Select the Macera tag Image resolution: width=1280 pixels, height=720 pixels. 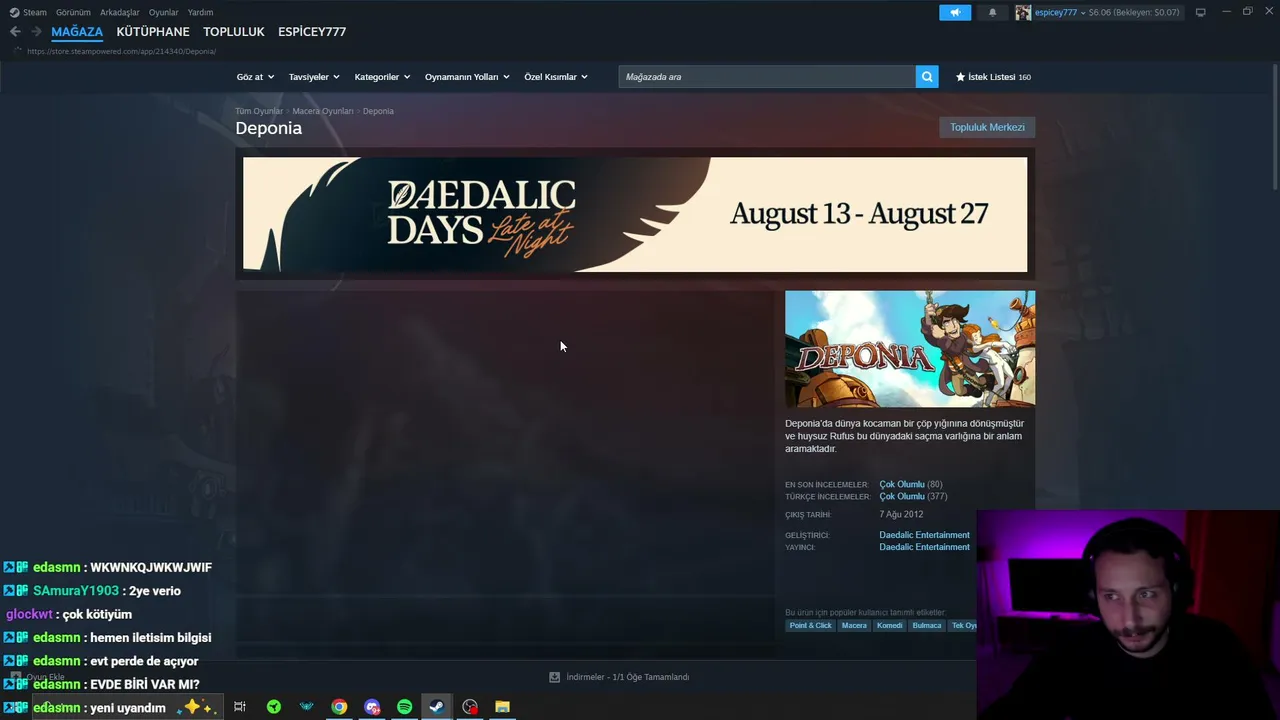[x=854, y=626]
